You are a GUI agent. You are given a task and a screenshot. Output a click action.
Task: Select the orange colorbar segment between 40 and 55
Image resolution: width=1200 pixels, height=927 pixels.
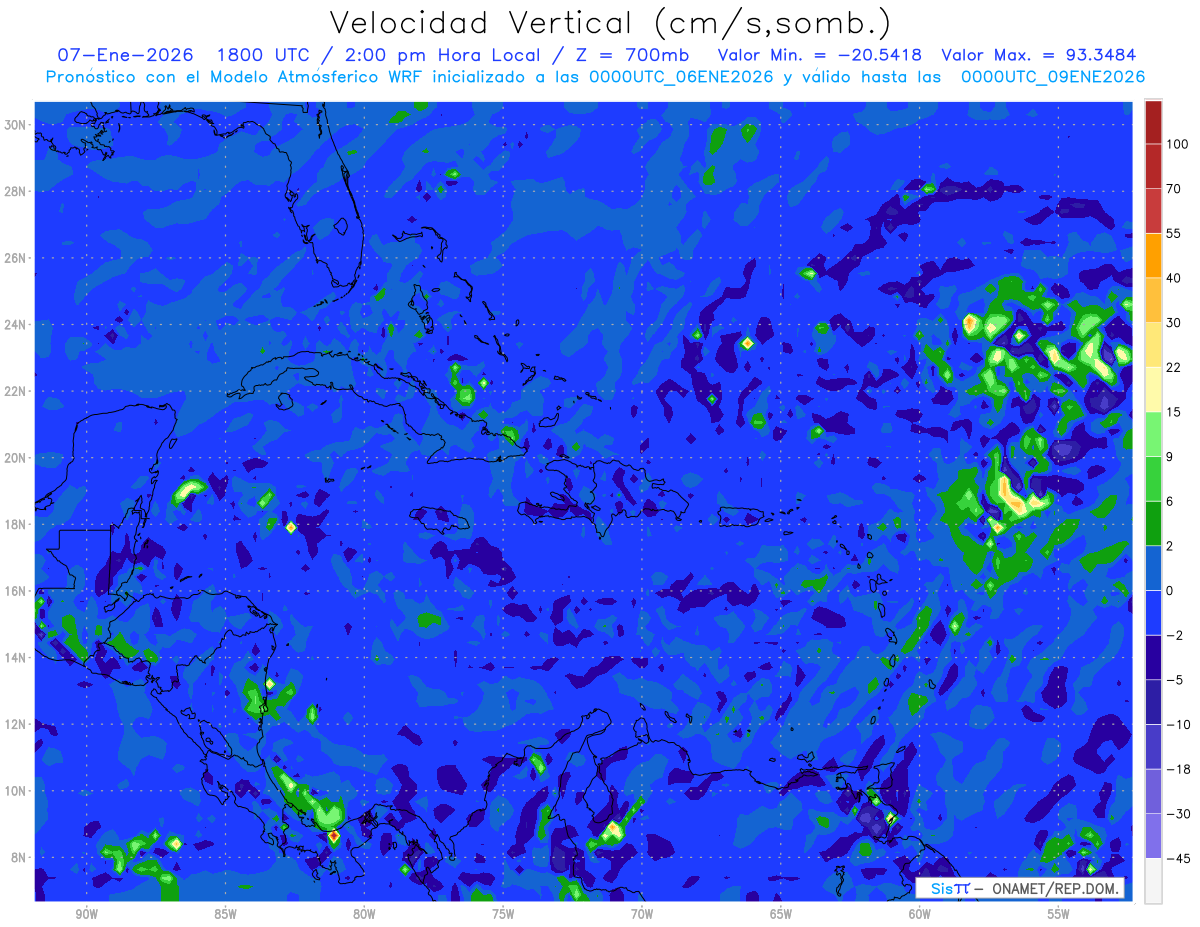click(1153, 255)
